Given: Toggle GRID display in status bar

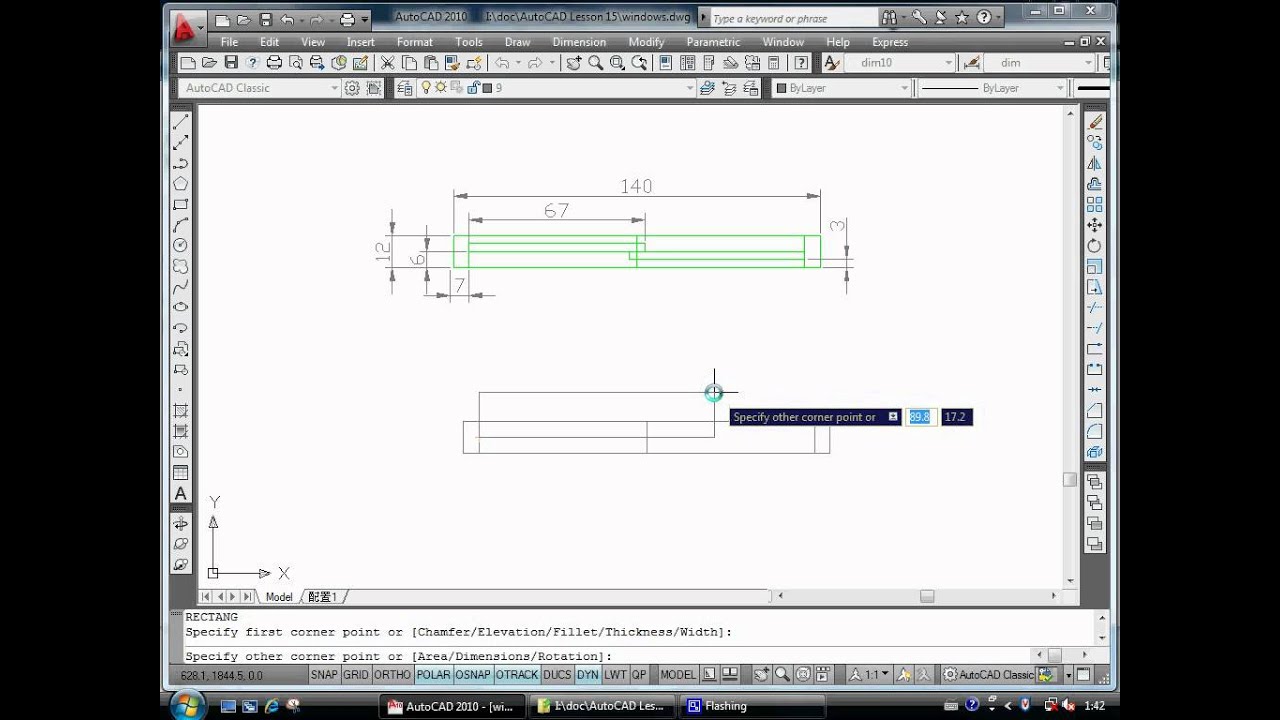Looking at the screenshot, I should [356, 675].
